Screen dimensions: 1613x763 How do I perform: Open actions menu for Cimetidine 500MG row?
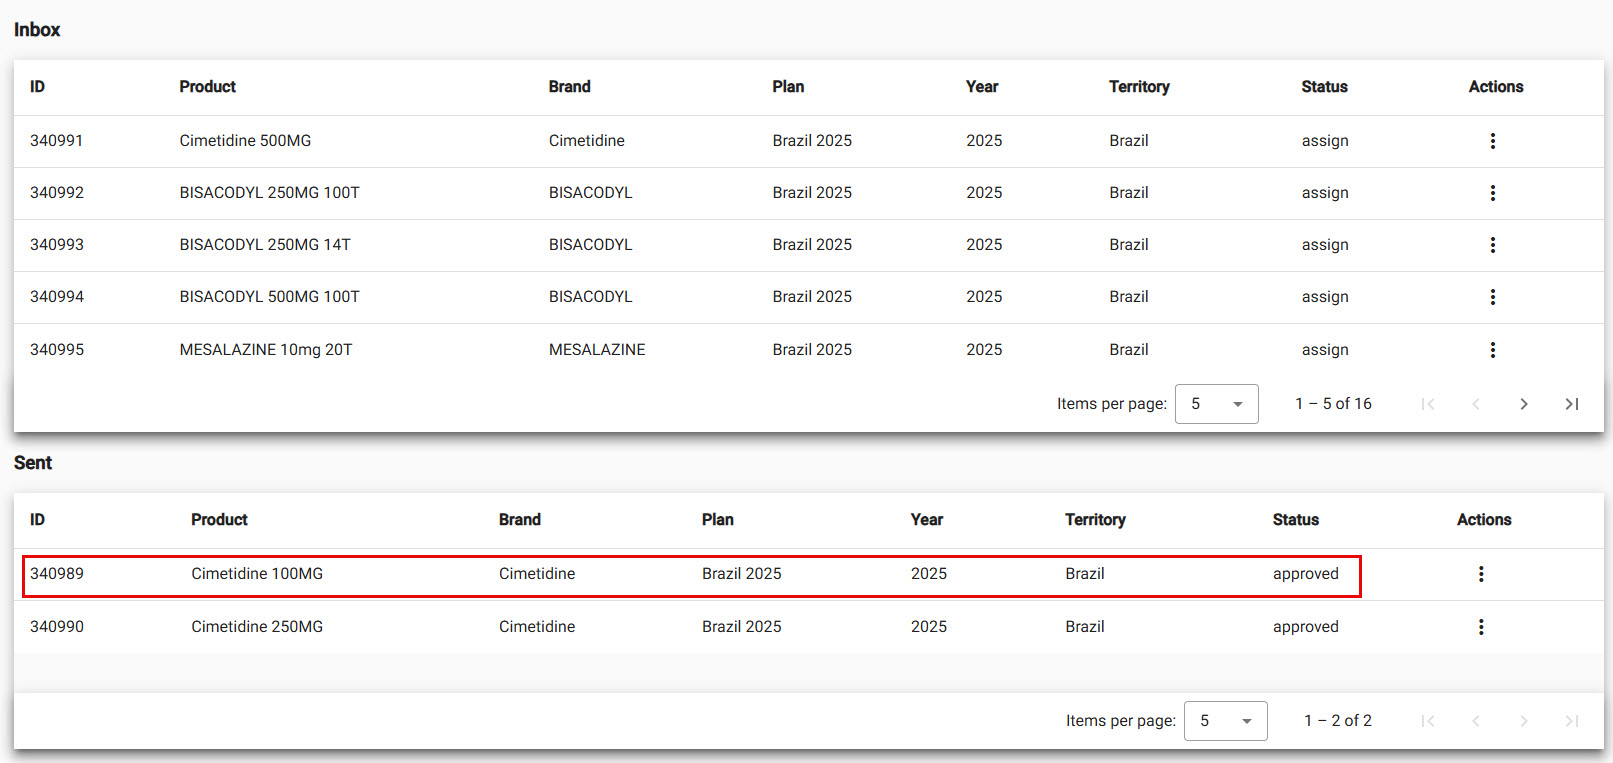point(1492,141)
